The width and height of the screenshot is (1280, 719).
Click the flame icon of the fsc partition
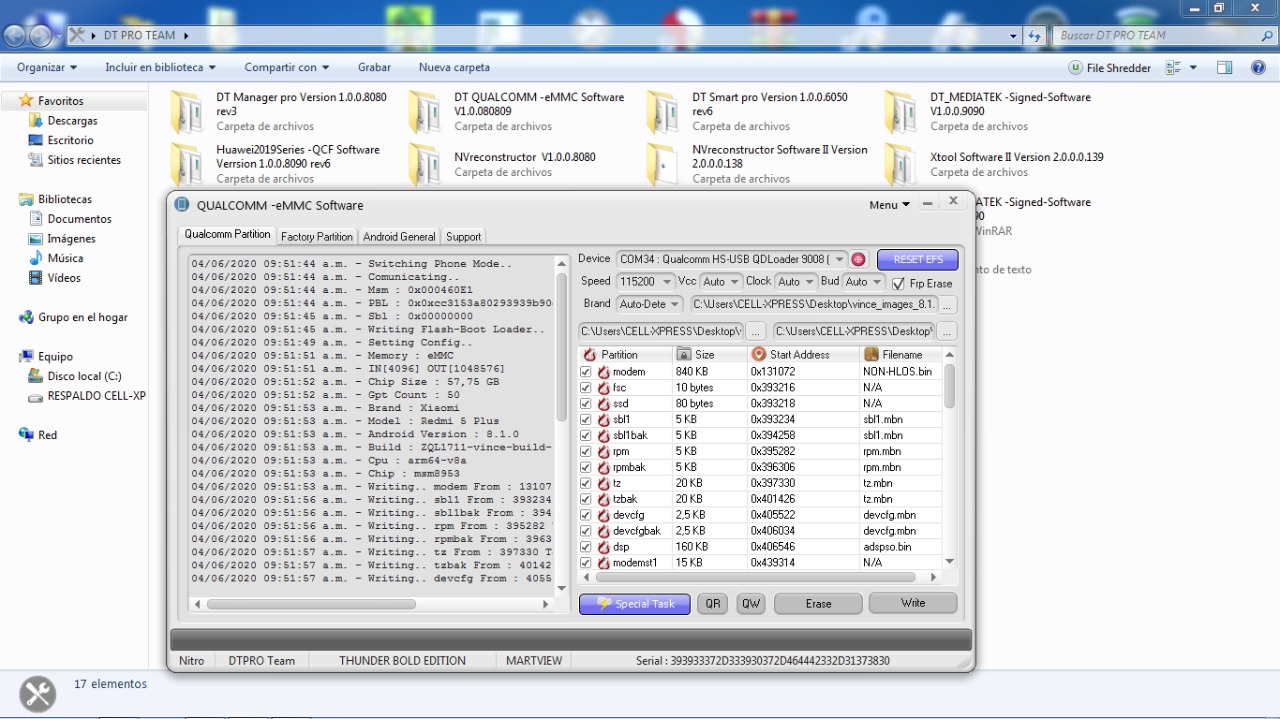pyautogui.click(x=603, y=388)
